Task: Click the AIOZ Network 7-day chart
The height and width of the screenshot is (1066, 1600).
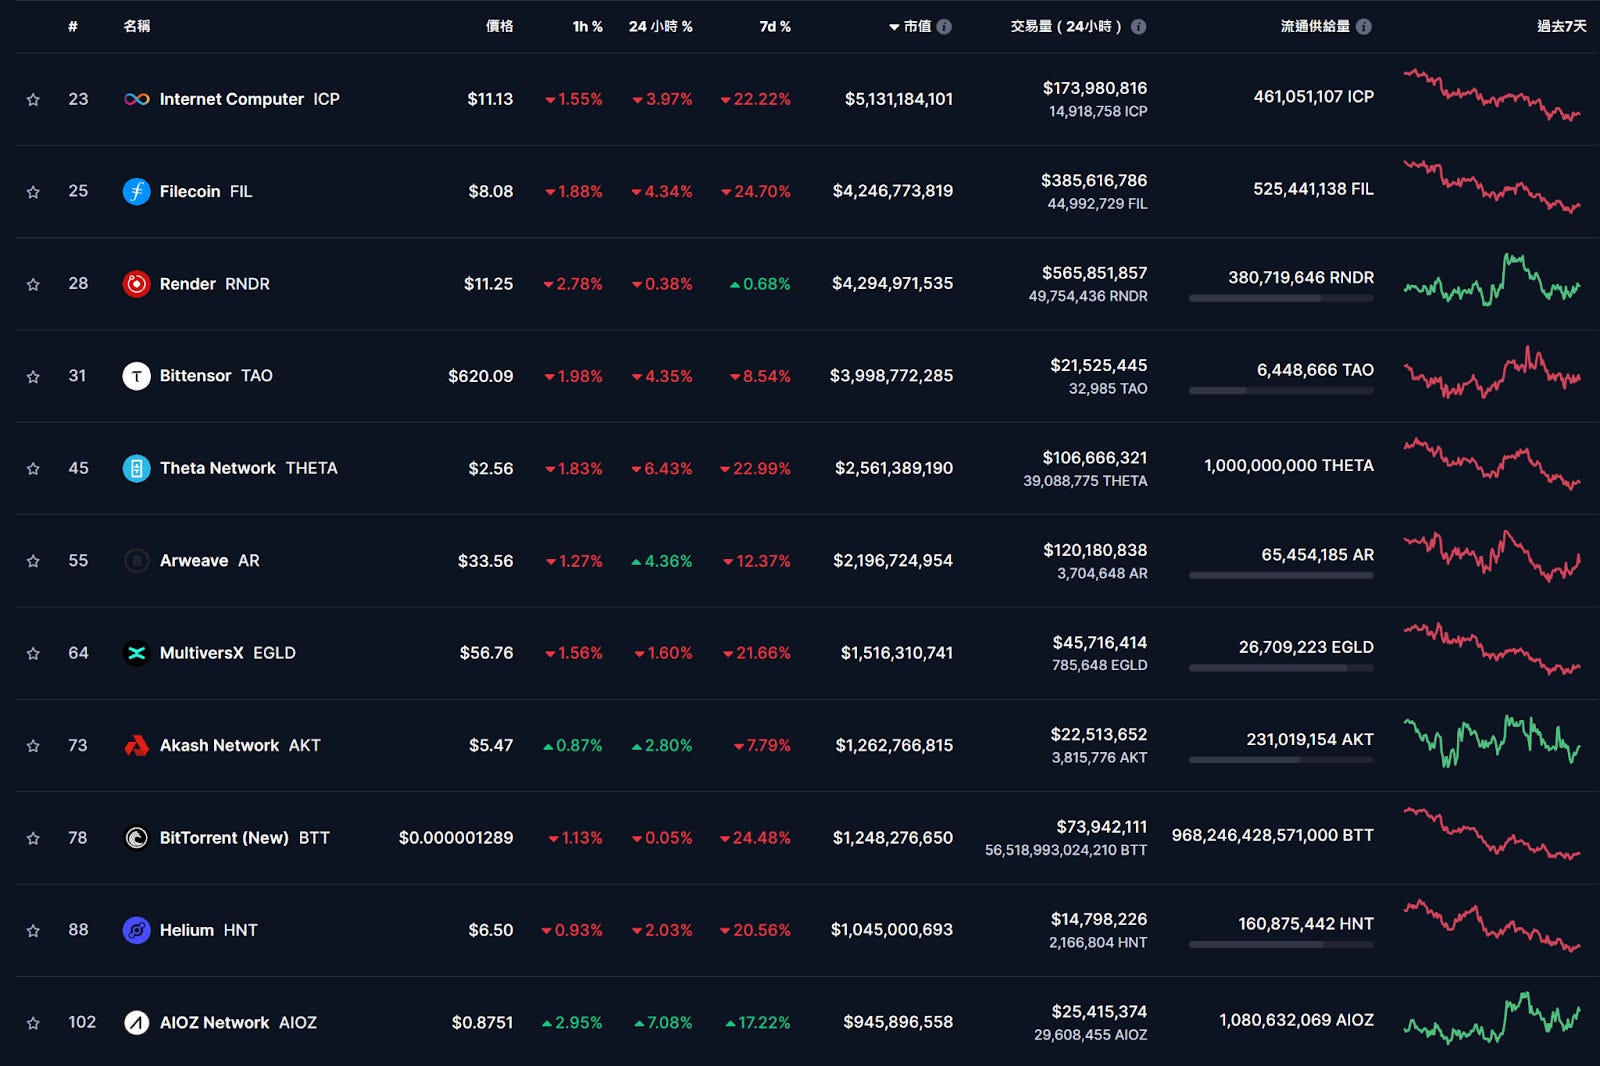Action: 1492,1018
